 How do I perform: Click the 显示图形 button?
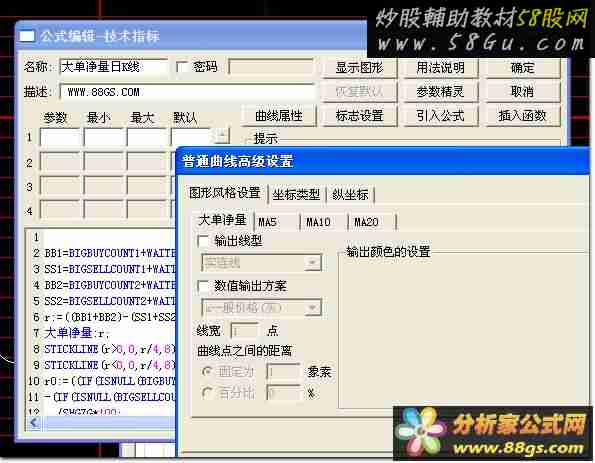(x=359, y=68)
